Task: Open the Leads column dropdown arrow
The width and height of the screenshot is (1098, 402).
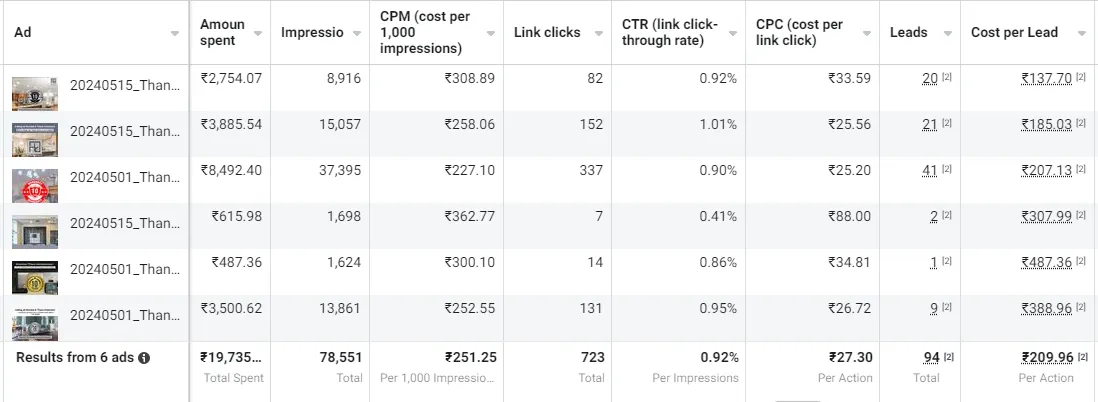Action: tap(947, 33)
